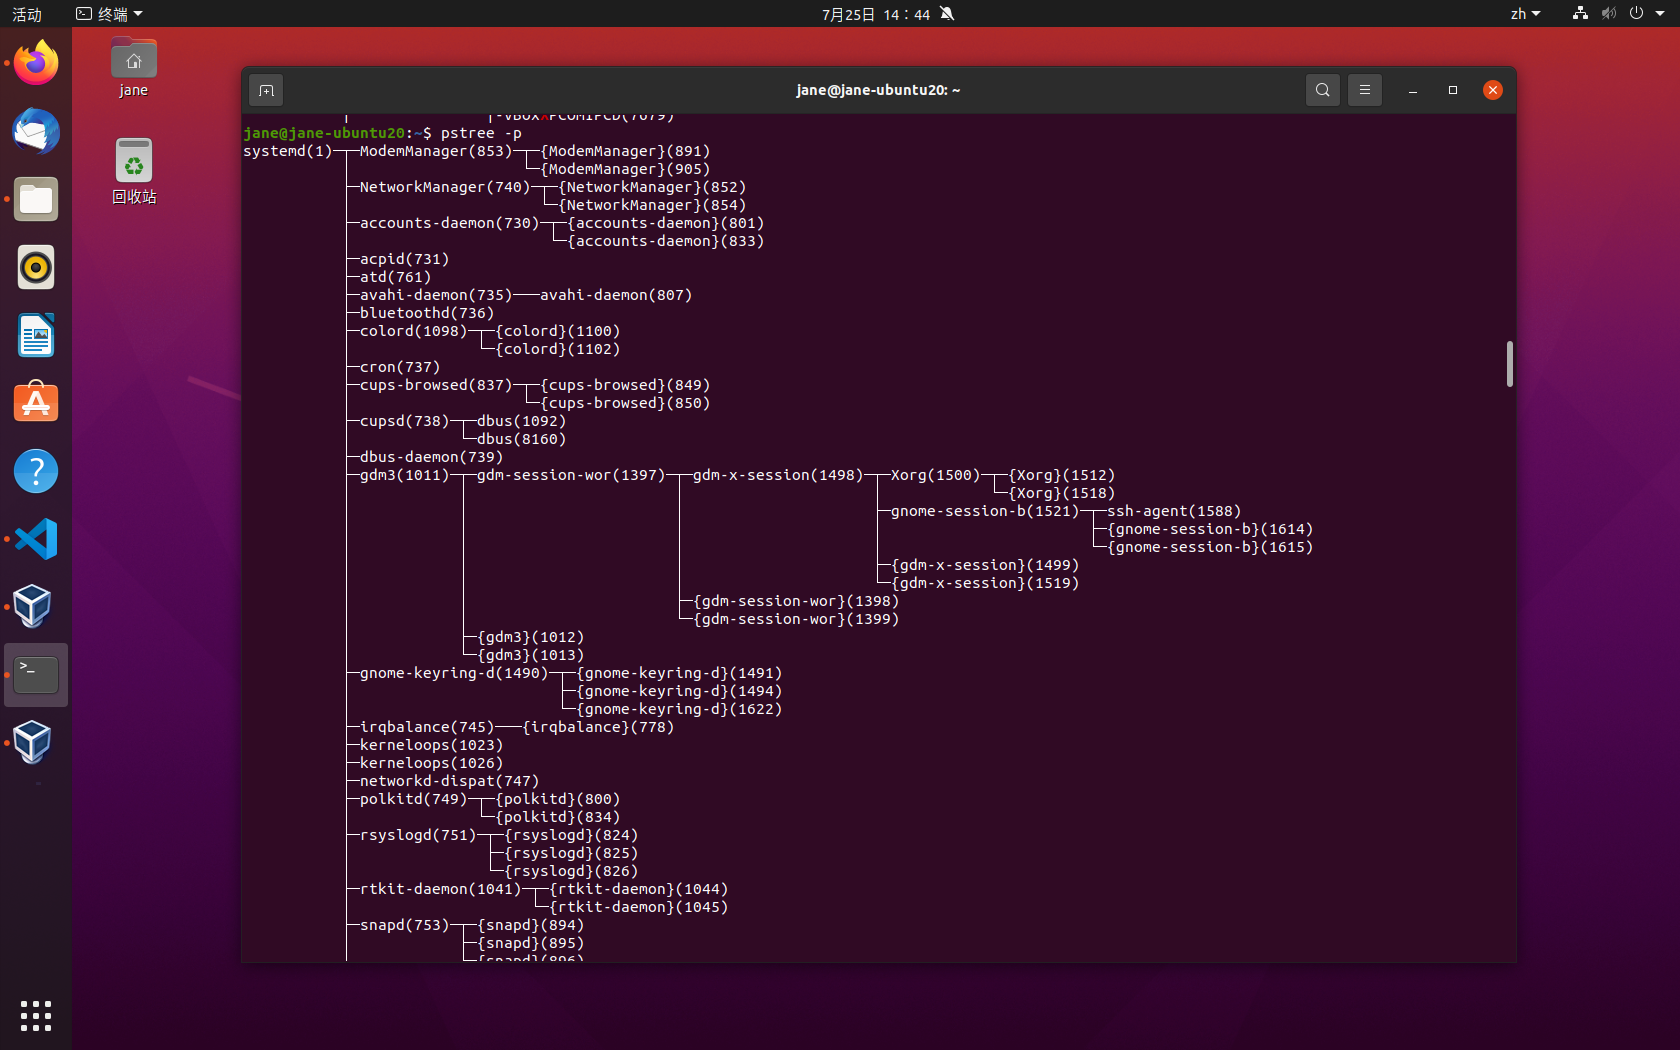Click 'ssh-agent(1588)' process

tap(1174, 511)
